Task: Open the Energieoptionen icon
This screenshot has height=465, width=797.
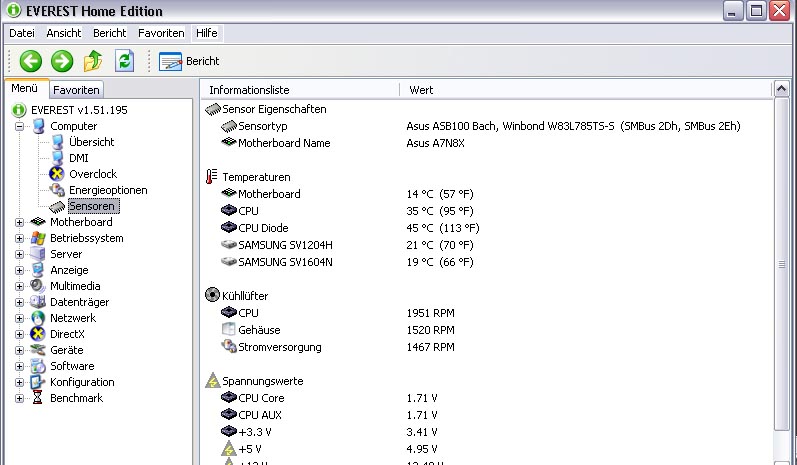Action: (x=57, y=190)
